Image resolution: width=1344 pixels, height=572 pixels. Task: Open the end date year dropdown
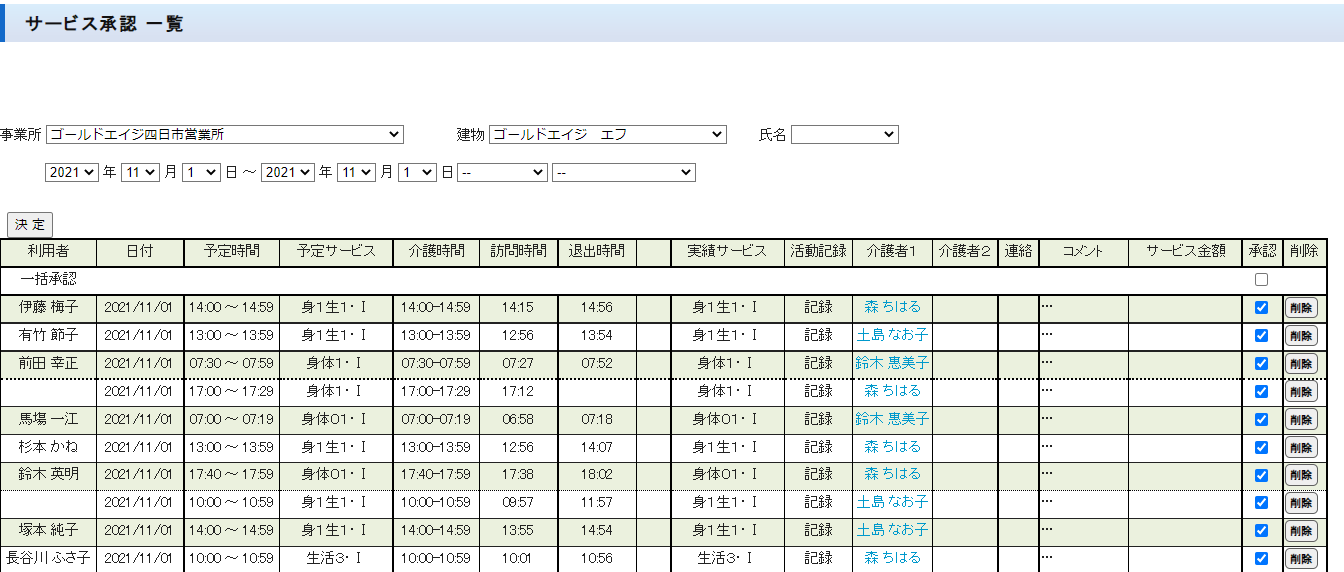point(287,172)
